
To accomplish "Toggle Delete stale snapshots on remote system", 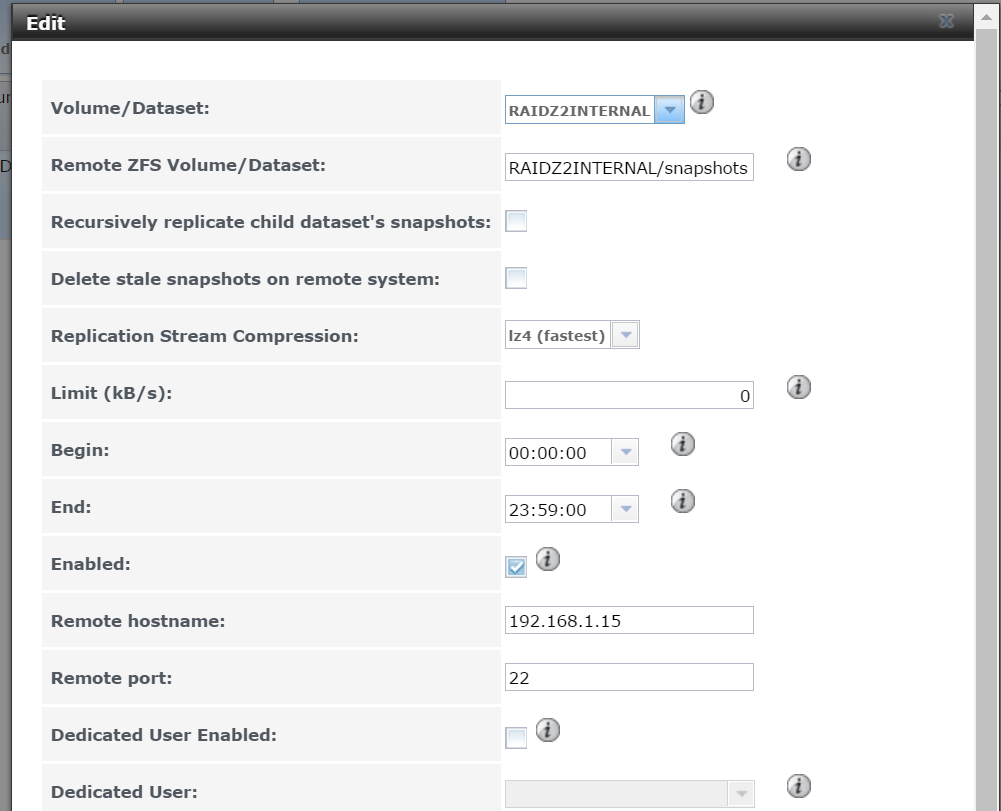I will tap(516, 278).
